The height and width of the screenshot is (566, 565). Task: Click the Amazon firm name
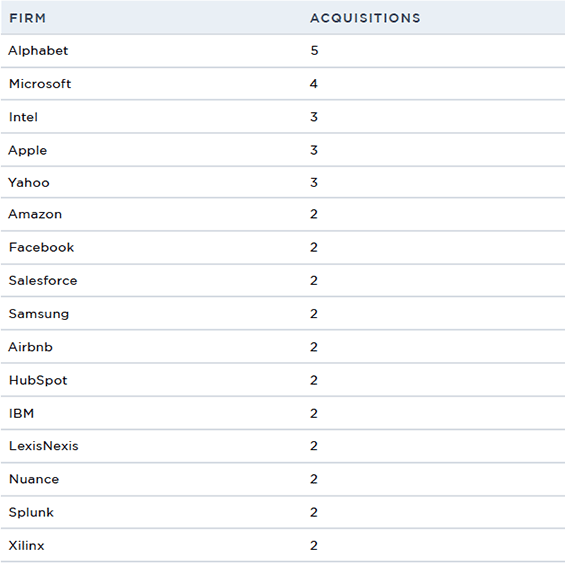[35, 214]
